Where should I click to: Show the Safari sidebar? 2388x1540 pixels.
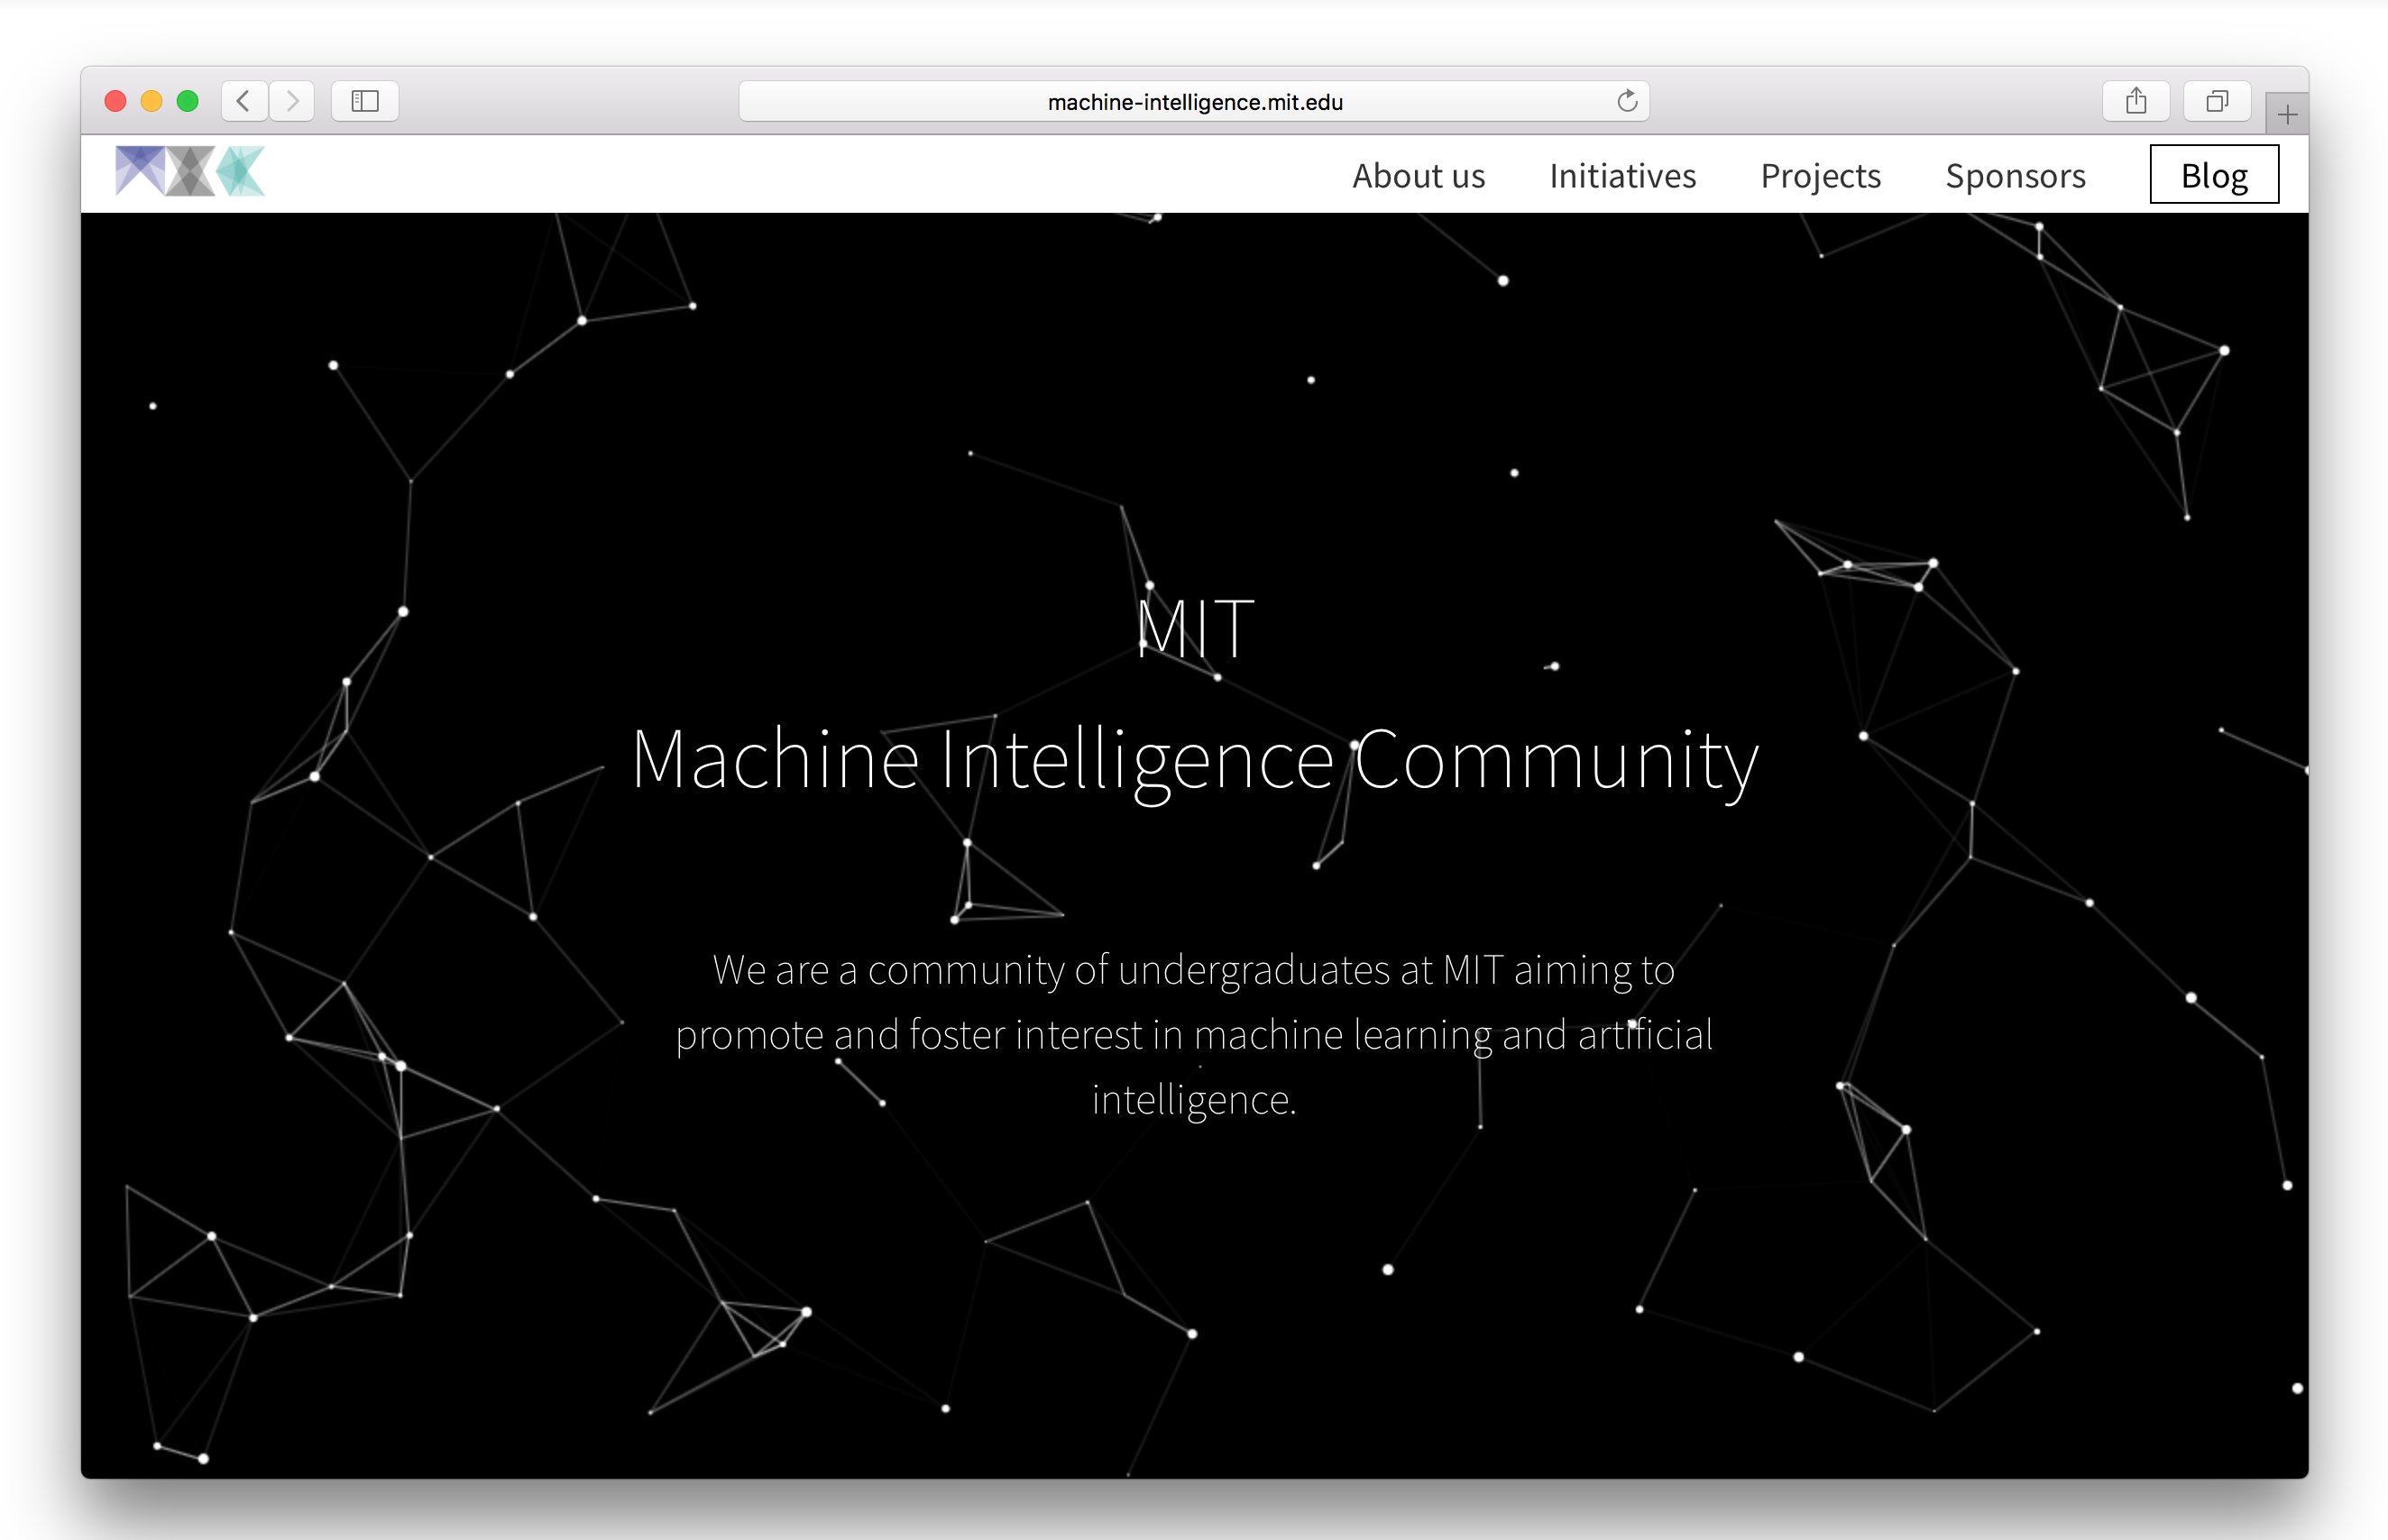tap(365, 101)
